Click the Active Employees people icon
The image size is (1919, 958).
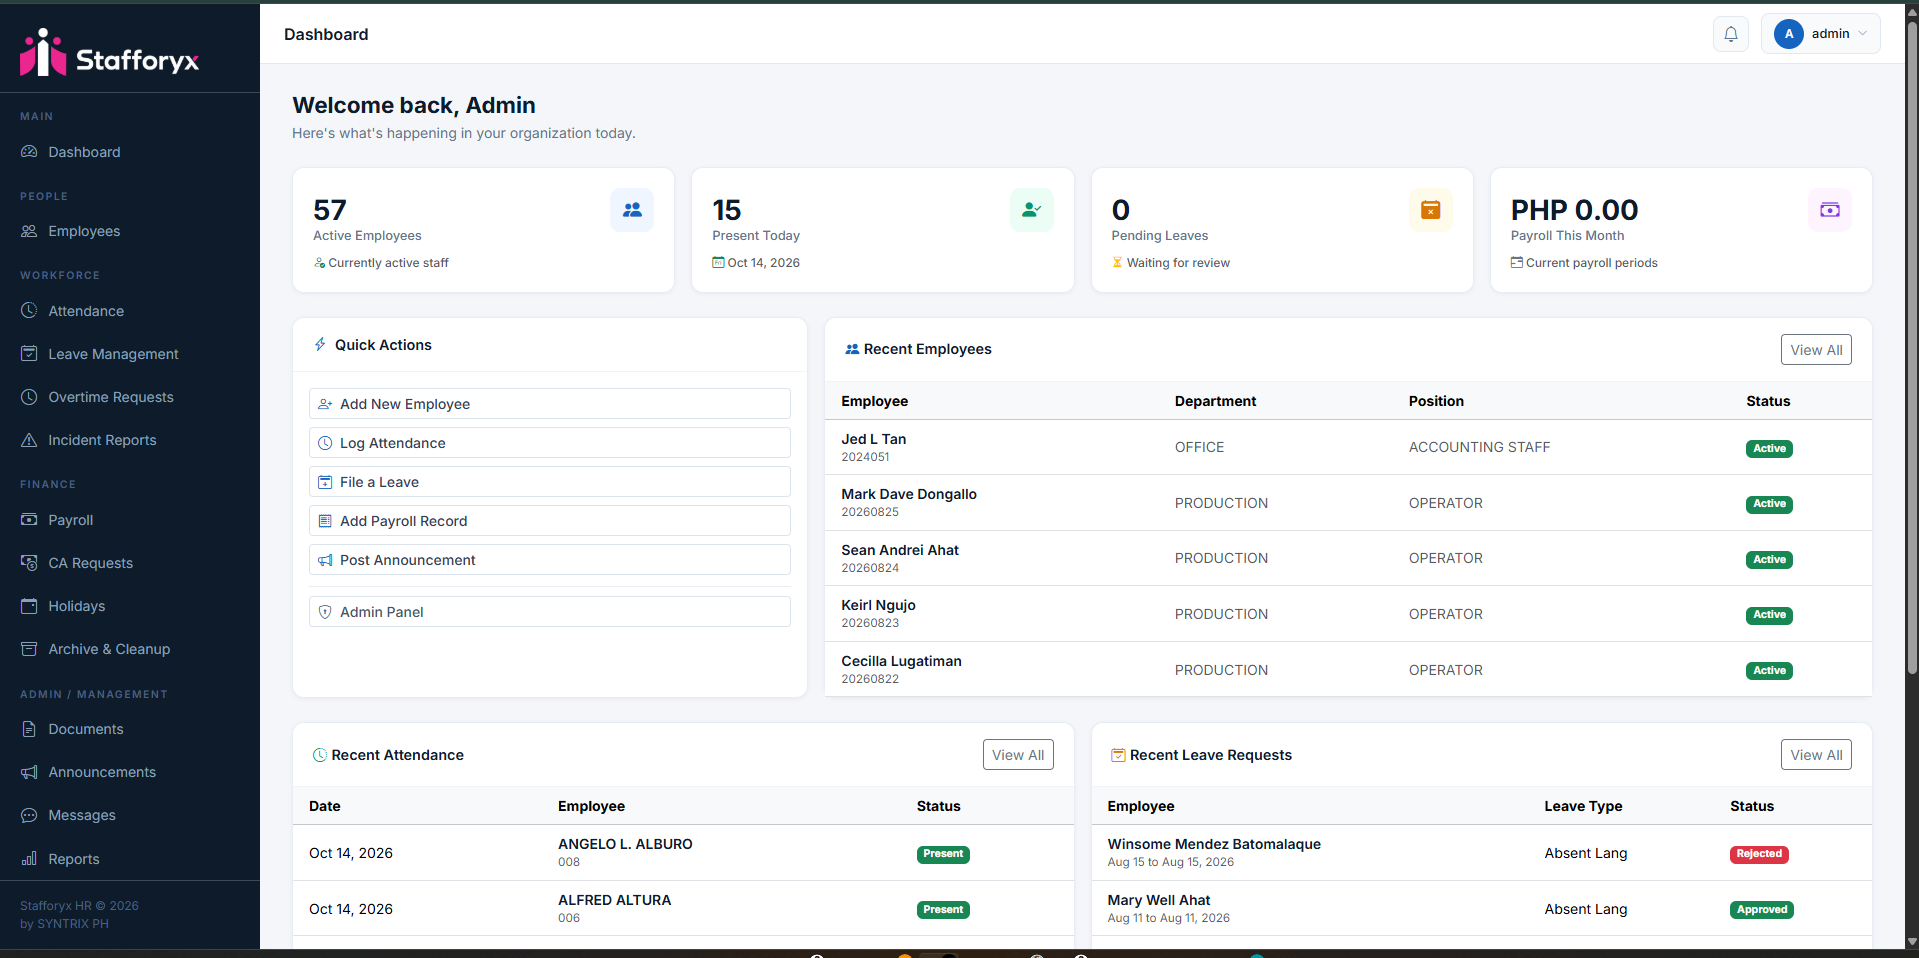pyautogui.click(x=632, y=210)
